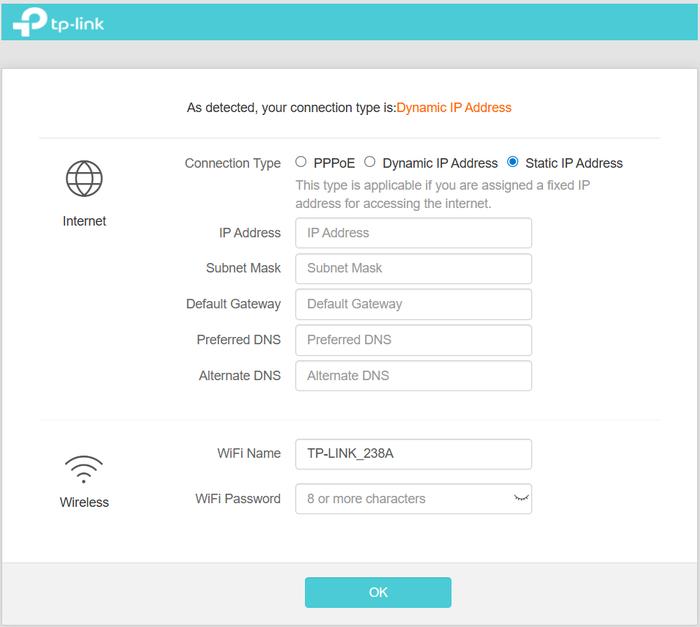Click the Connection Type label
The height and width of the screenshot is (627, 700).
click(233, 163)
